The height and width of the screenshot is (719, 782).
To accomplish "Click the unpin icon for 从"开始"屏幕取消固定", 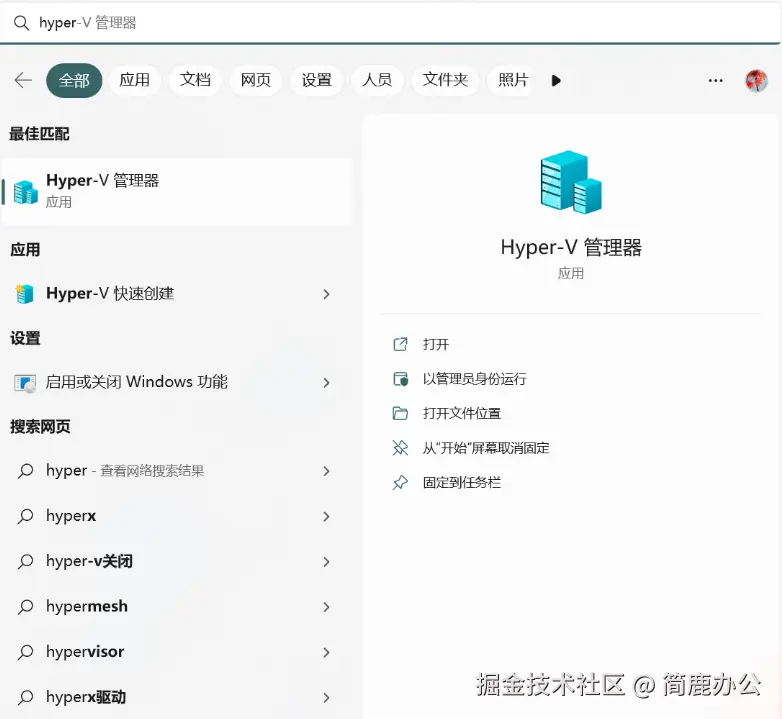I will [x=400, y=448].
